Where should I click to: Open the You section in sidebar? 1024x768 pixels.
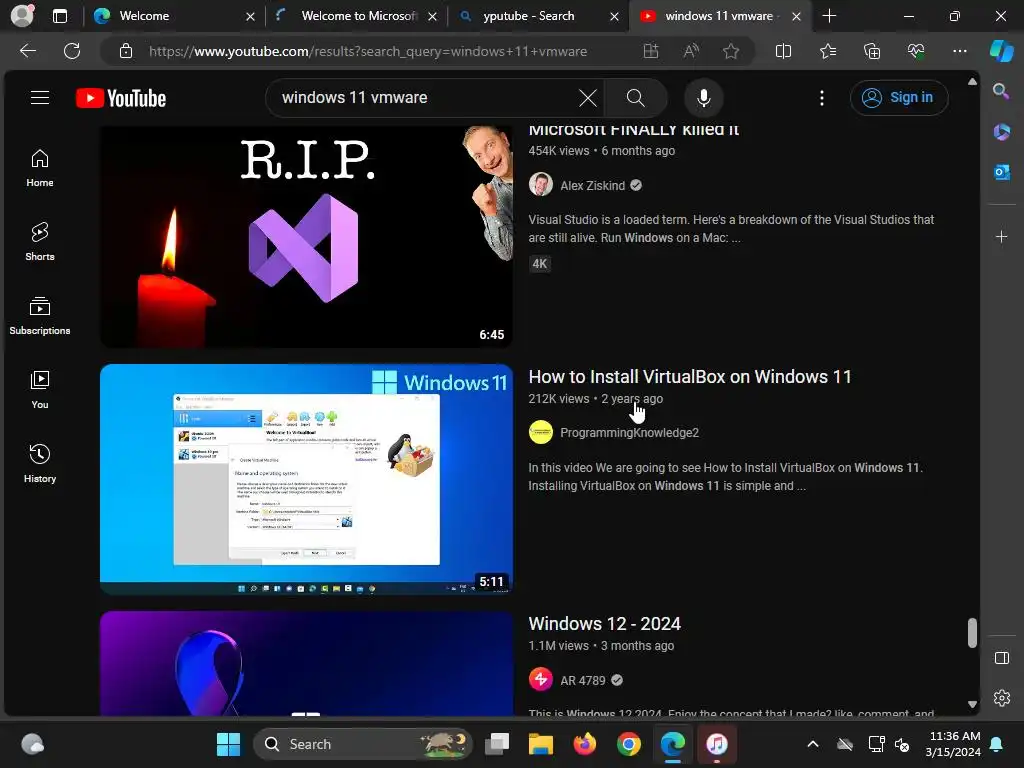tap(40, 390)
